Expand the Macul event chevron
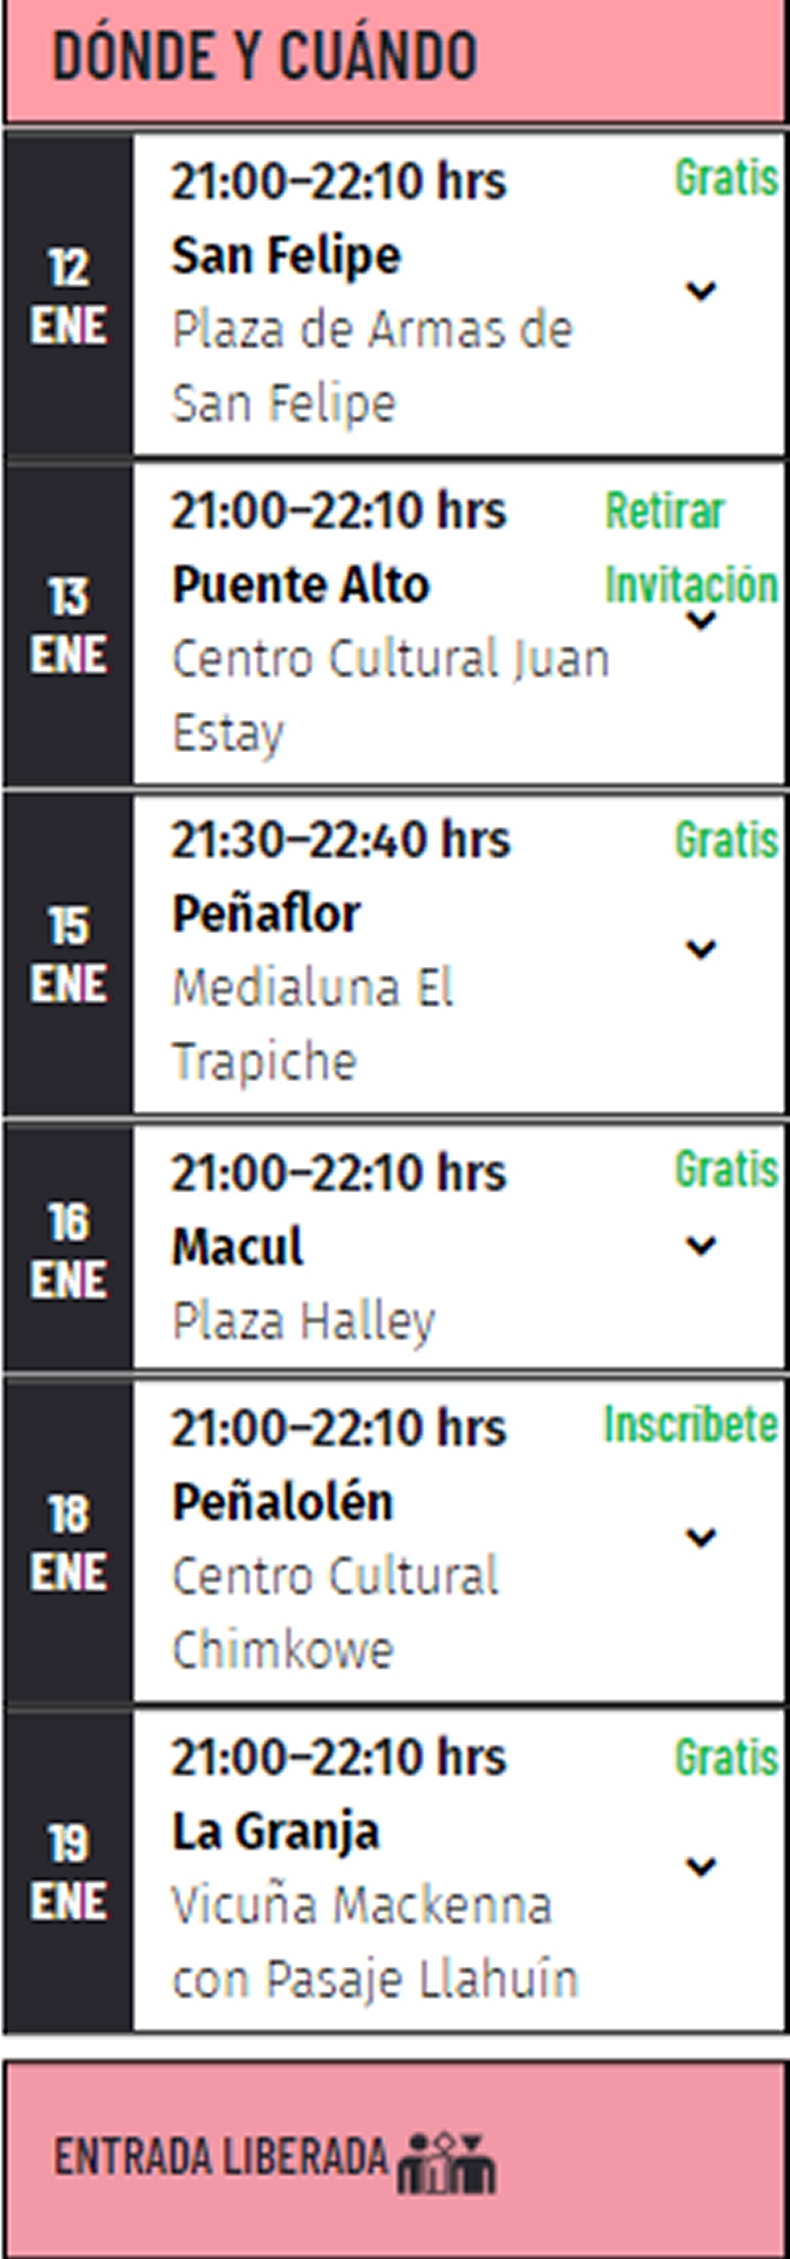 [701, 1245]
